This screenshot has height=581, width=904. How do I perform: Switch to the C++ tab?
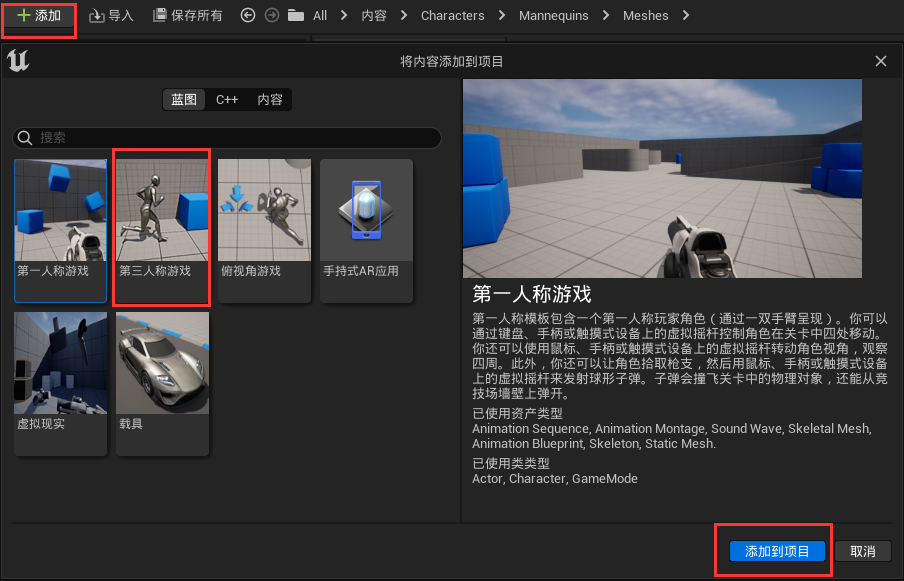coord(227,99)
